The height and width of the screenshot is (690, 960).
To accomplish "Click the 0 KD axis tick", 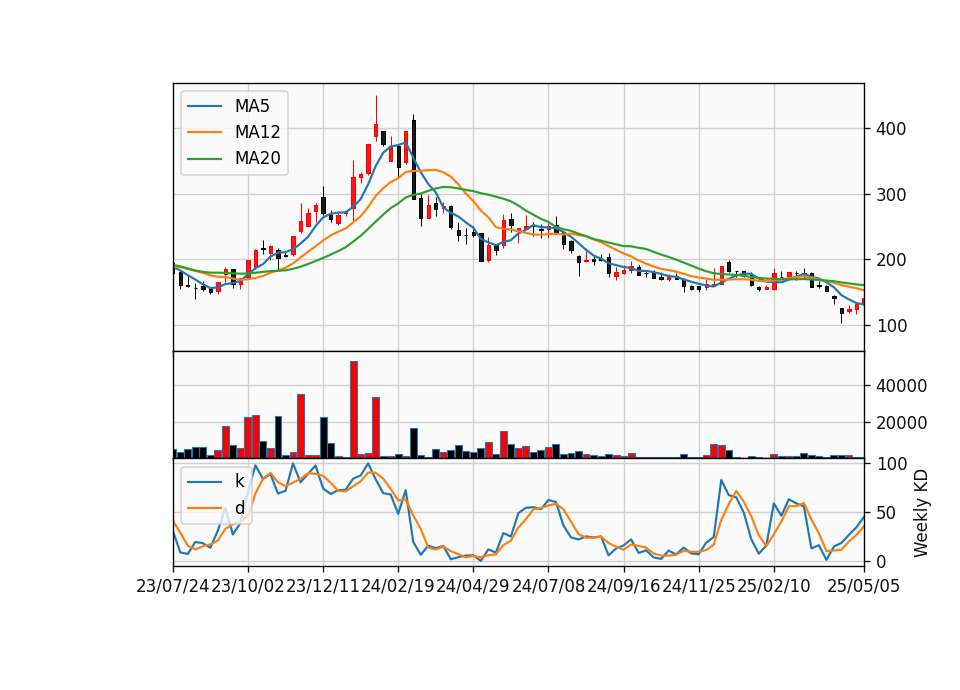I will [x=881, y=561].
